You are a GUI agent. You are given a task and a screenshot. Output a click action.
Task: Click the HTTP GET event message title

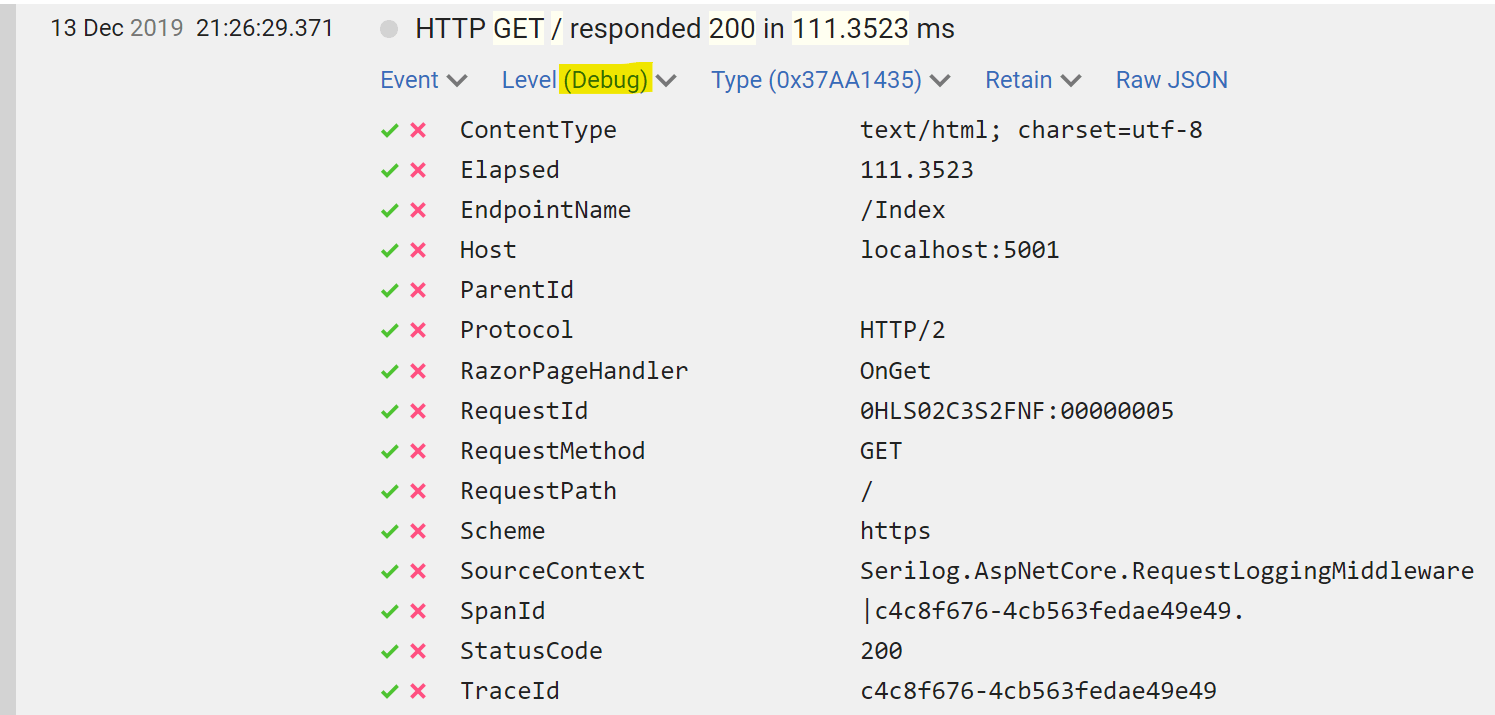[684, 29]
